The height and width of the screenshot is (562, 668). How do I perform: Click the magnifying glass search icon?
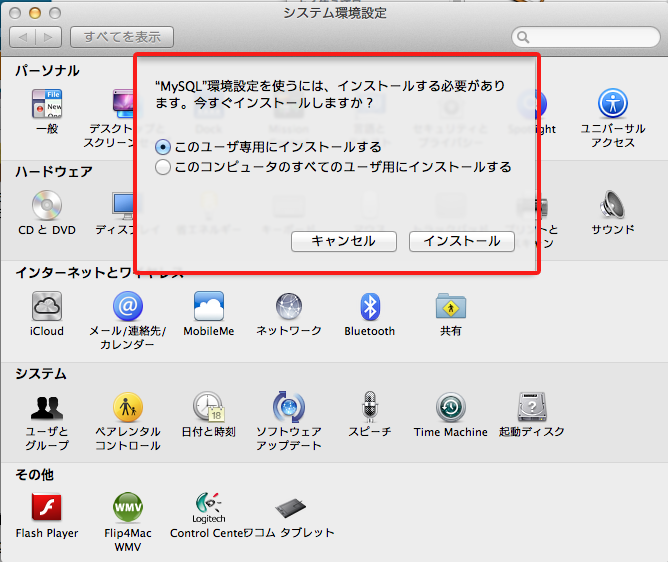point(523,37)
